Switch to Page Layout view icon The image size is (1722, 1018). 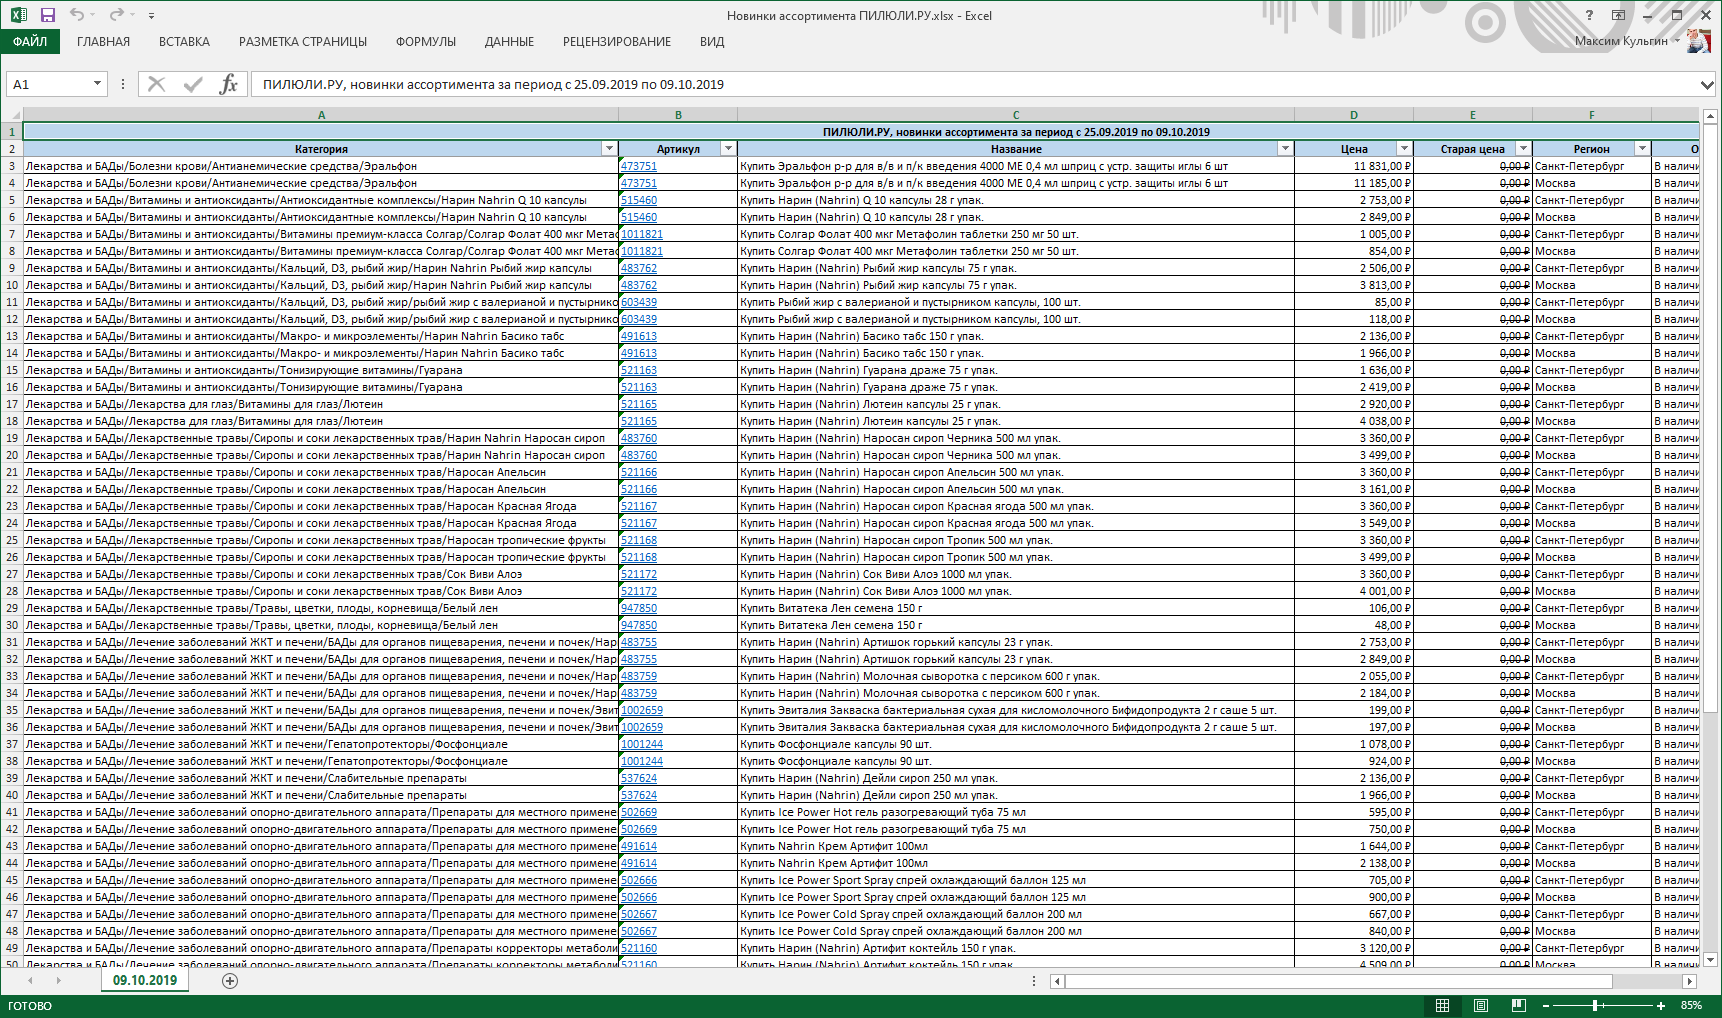pos(1480,1005)
